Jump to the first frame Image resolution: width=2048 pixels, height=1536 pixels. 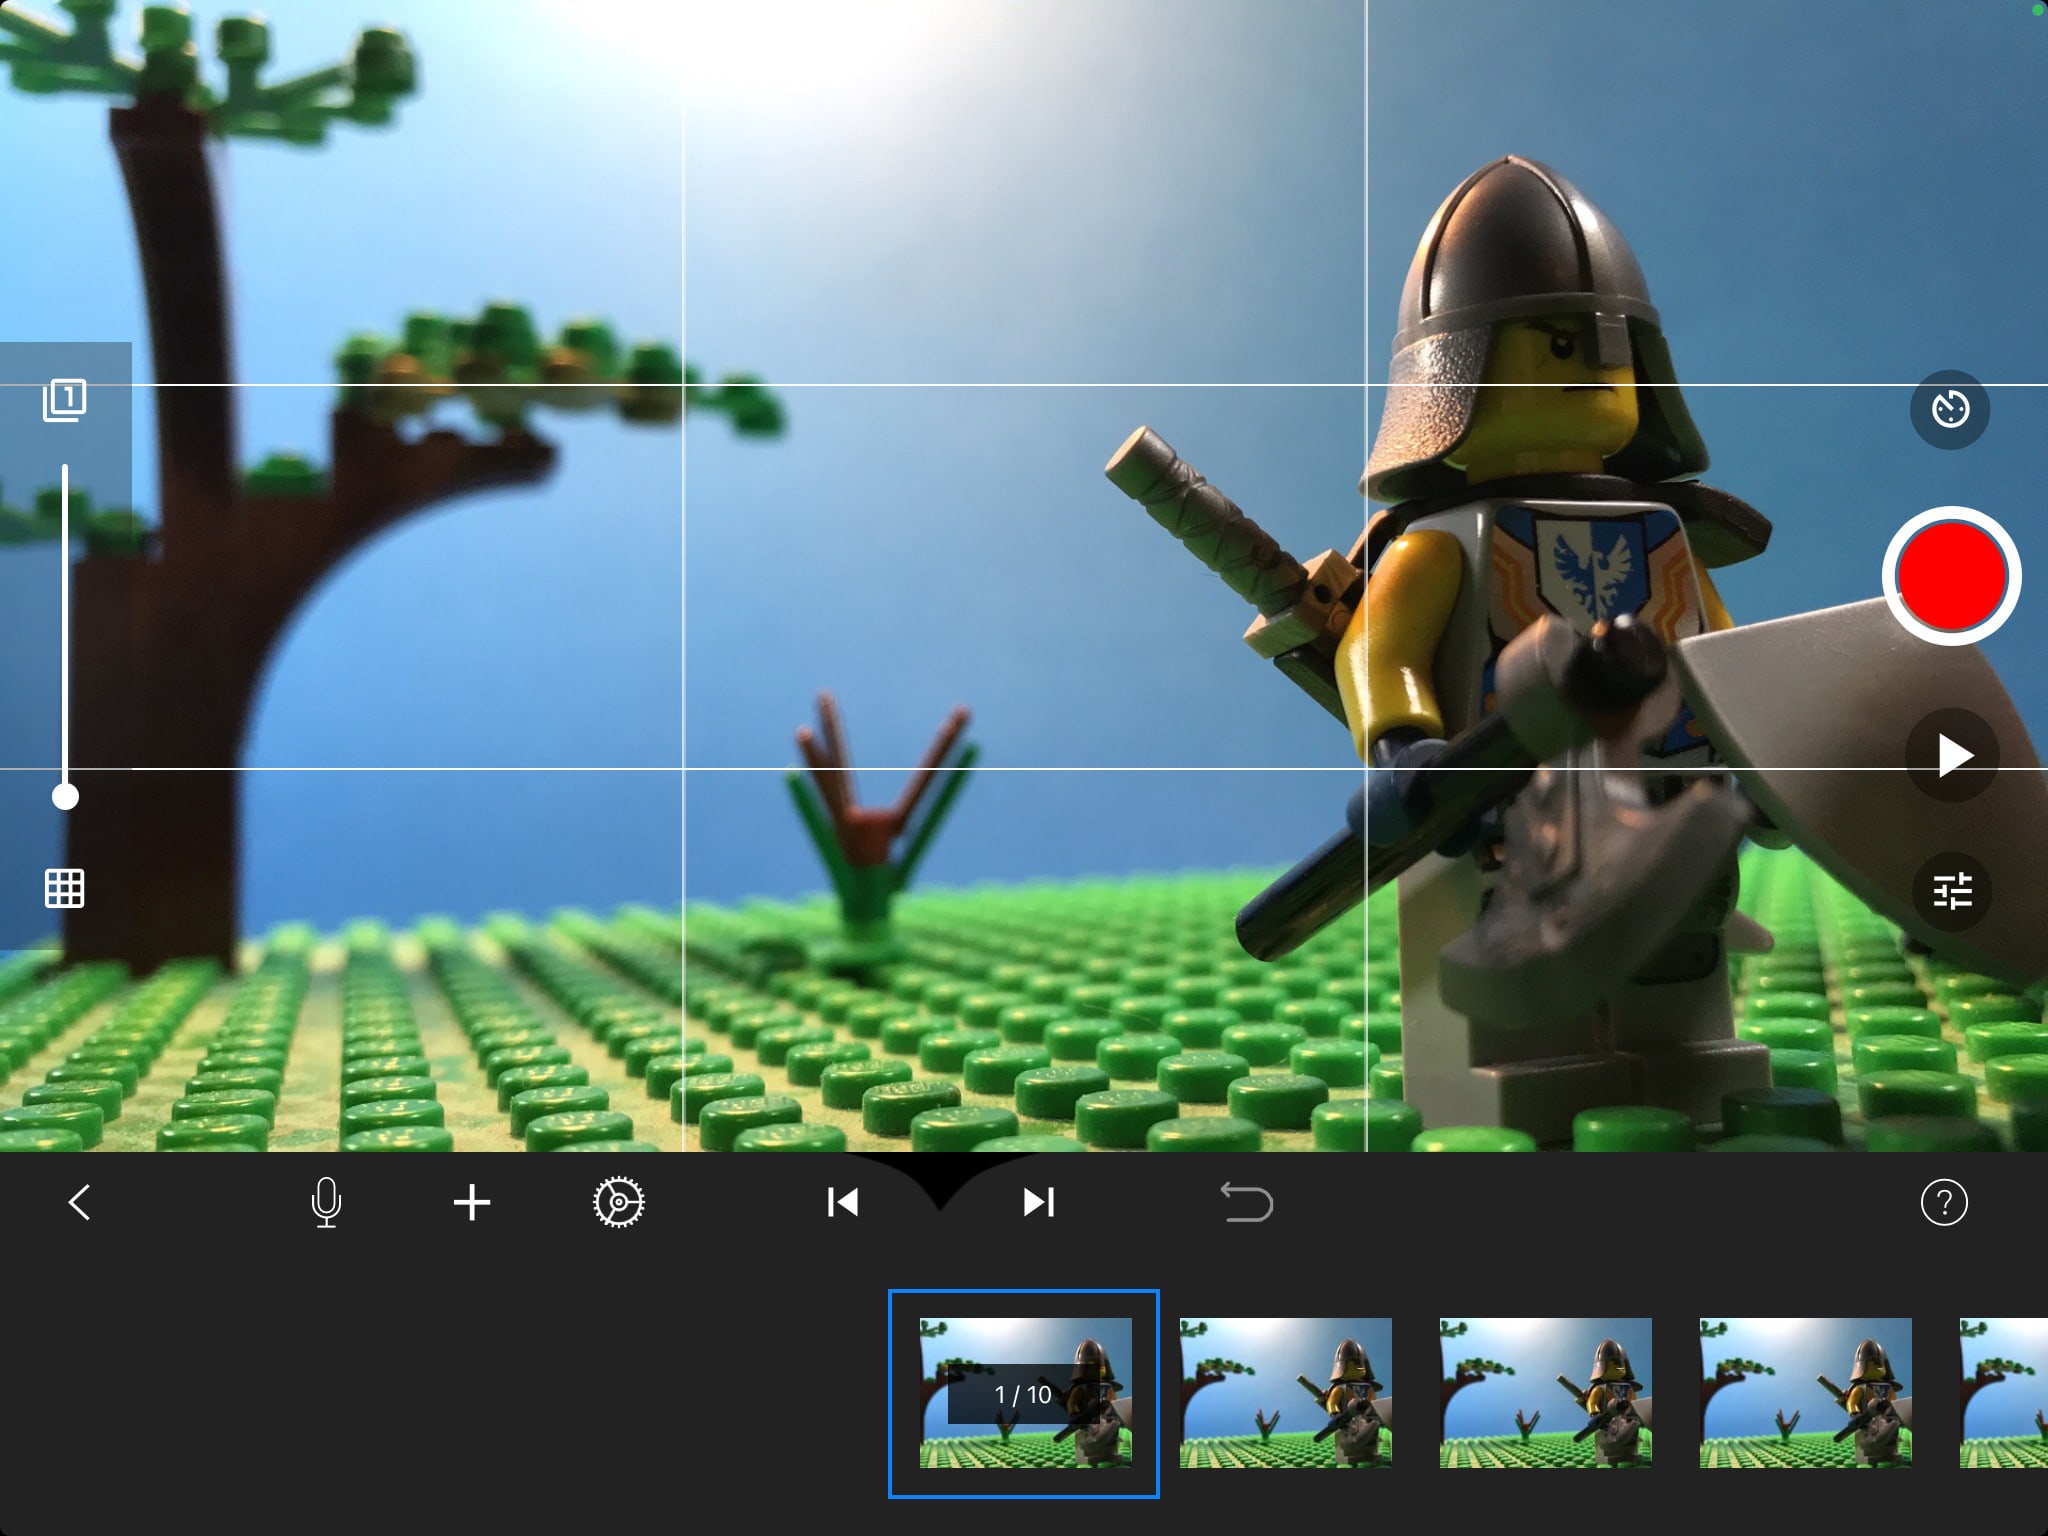842,1202
